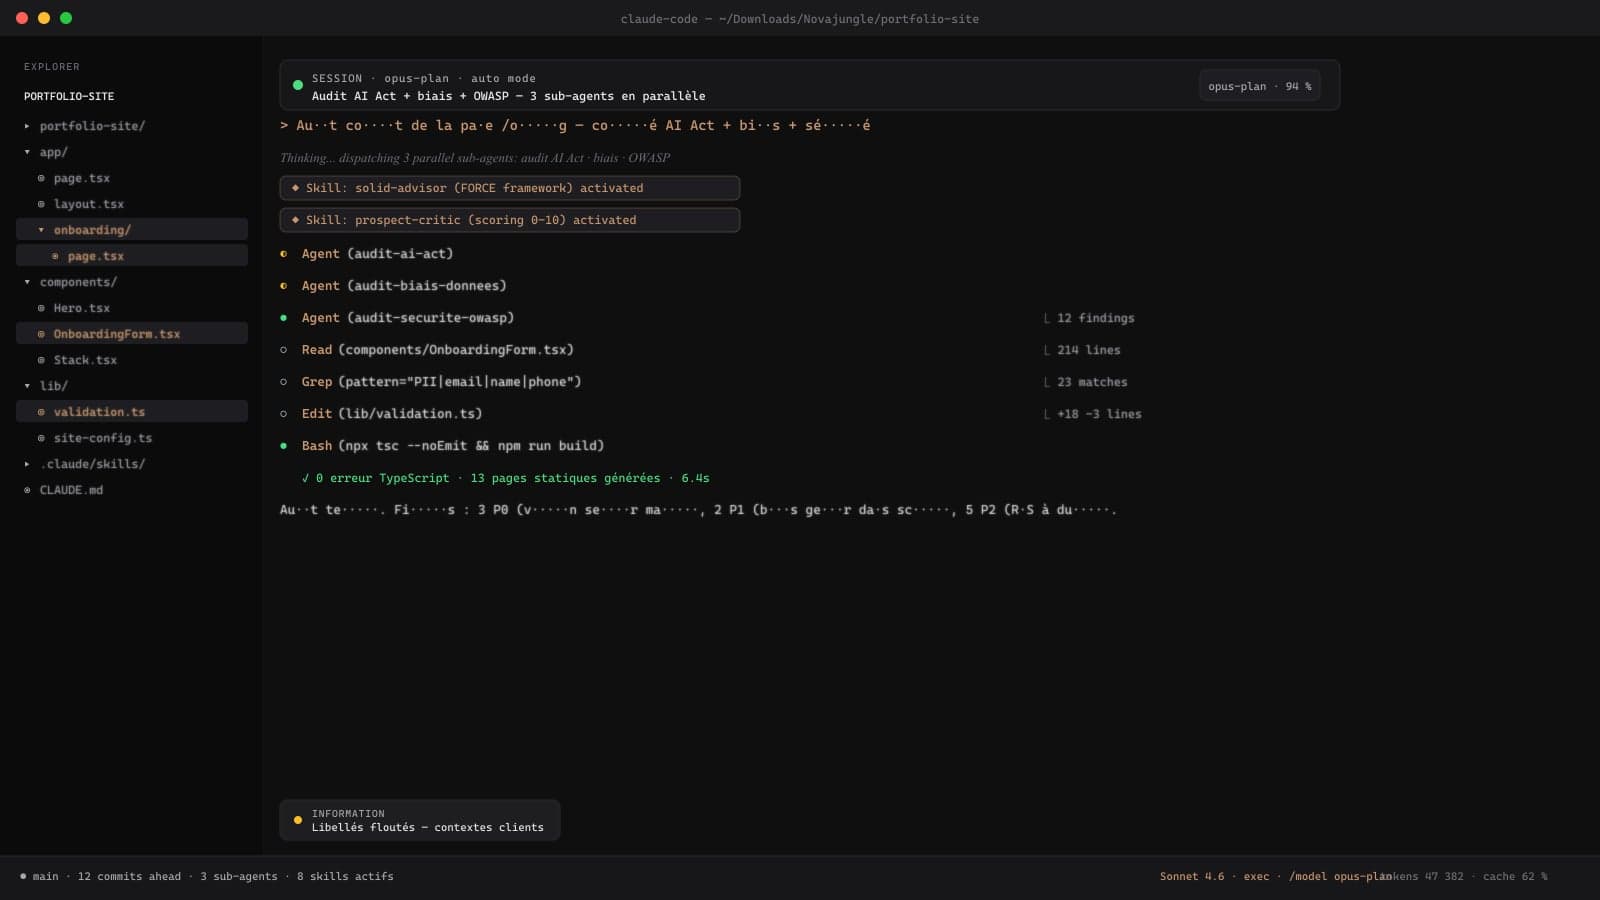Expand the portfolio-site/ folder
1600x900 pixels.
click(x=26, y=126)
